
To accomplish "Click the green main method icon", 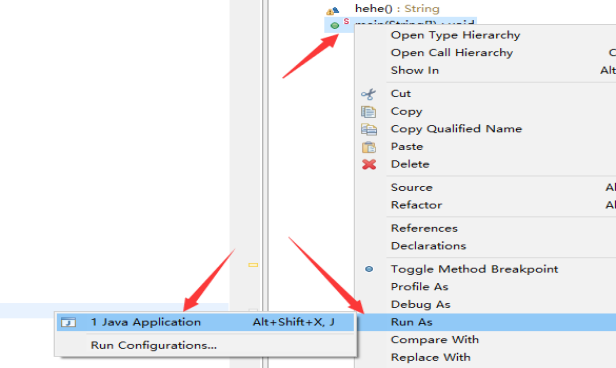I will point(335,26).
